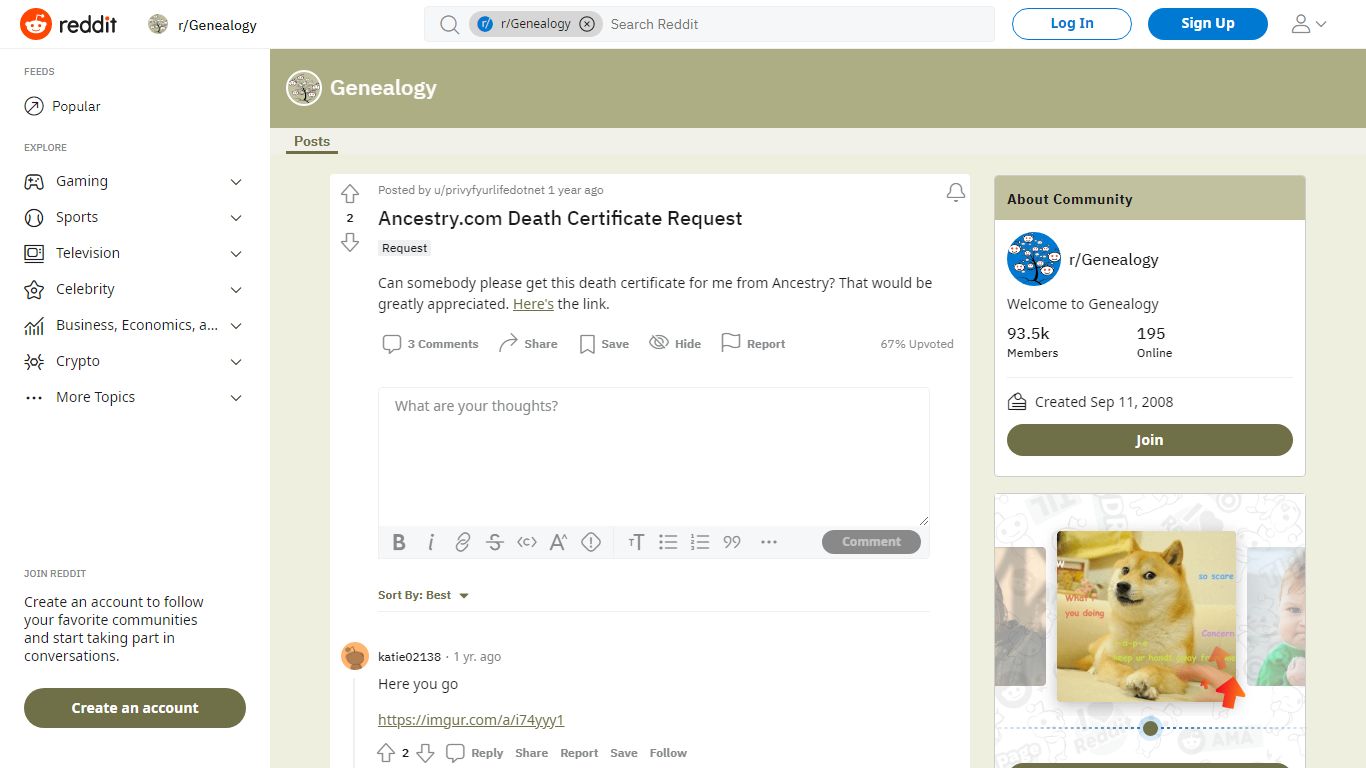The image size is (1366, 768).
Task: Downvote katie02138's comment
Action: [425, 753]
